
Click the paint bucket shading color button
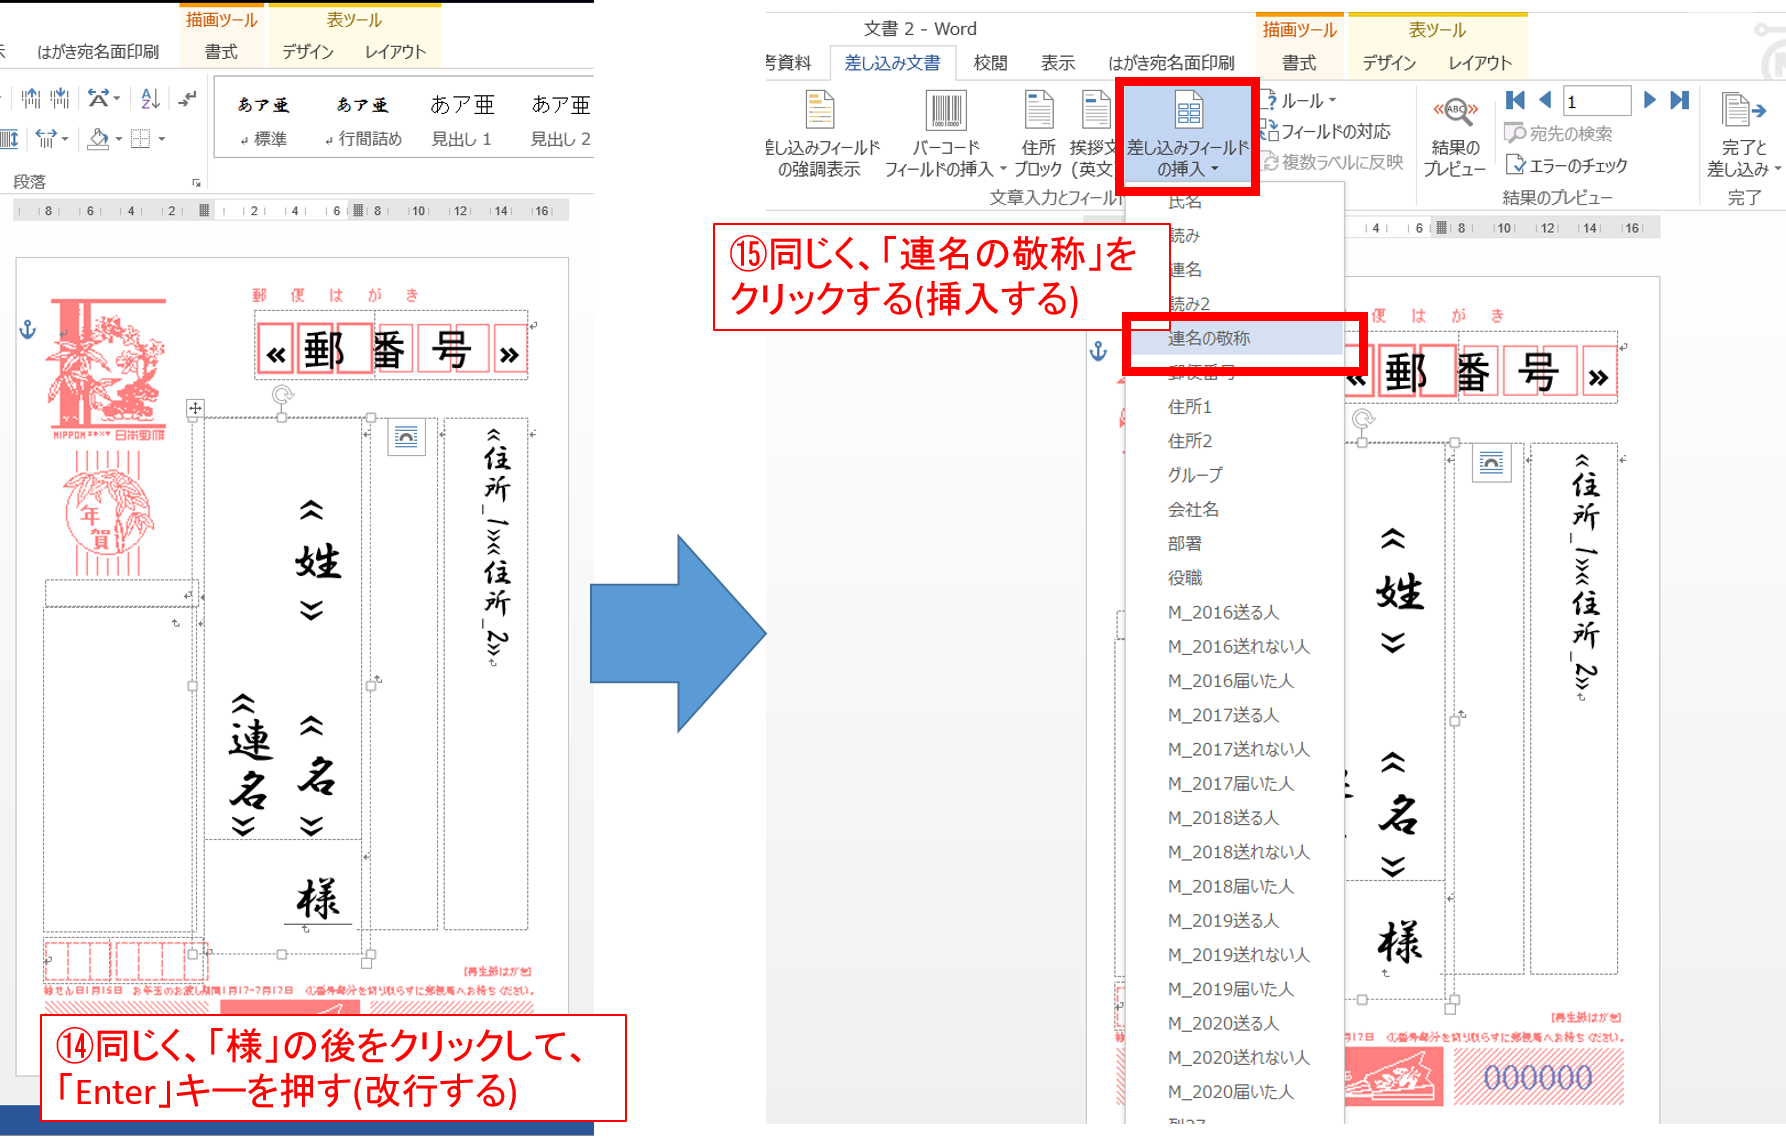tap(98, 139)
